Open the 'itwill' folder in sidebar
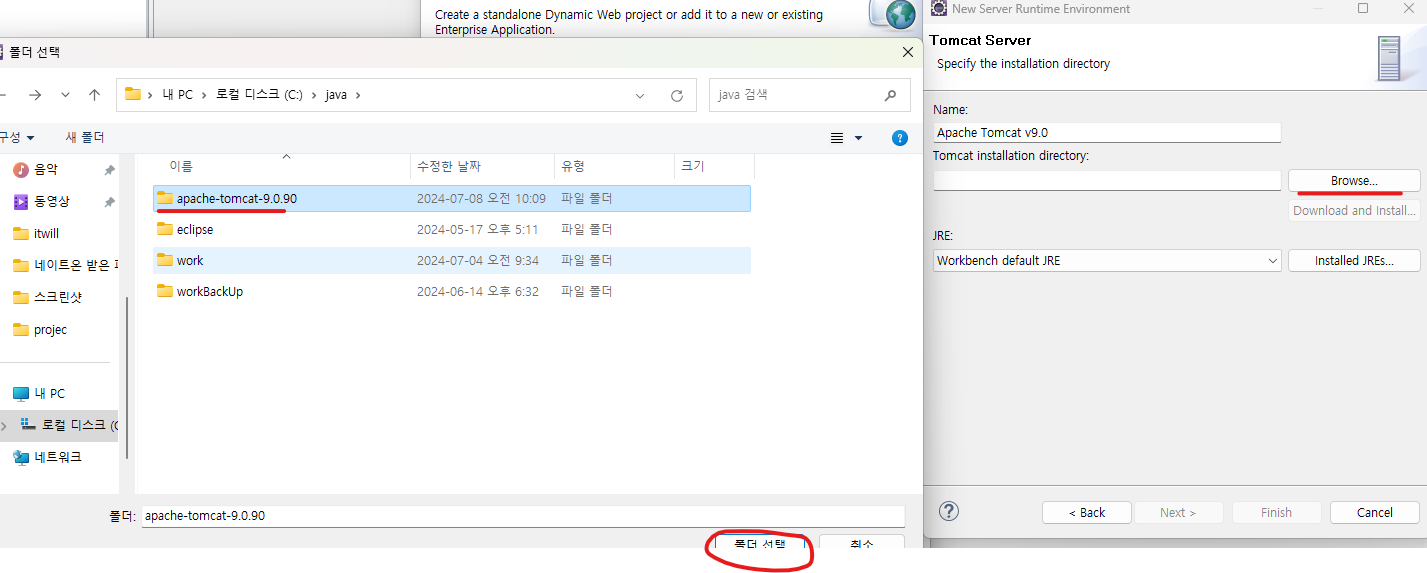Viewport: 1427px width, 573px height. [x=47, y=233]
